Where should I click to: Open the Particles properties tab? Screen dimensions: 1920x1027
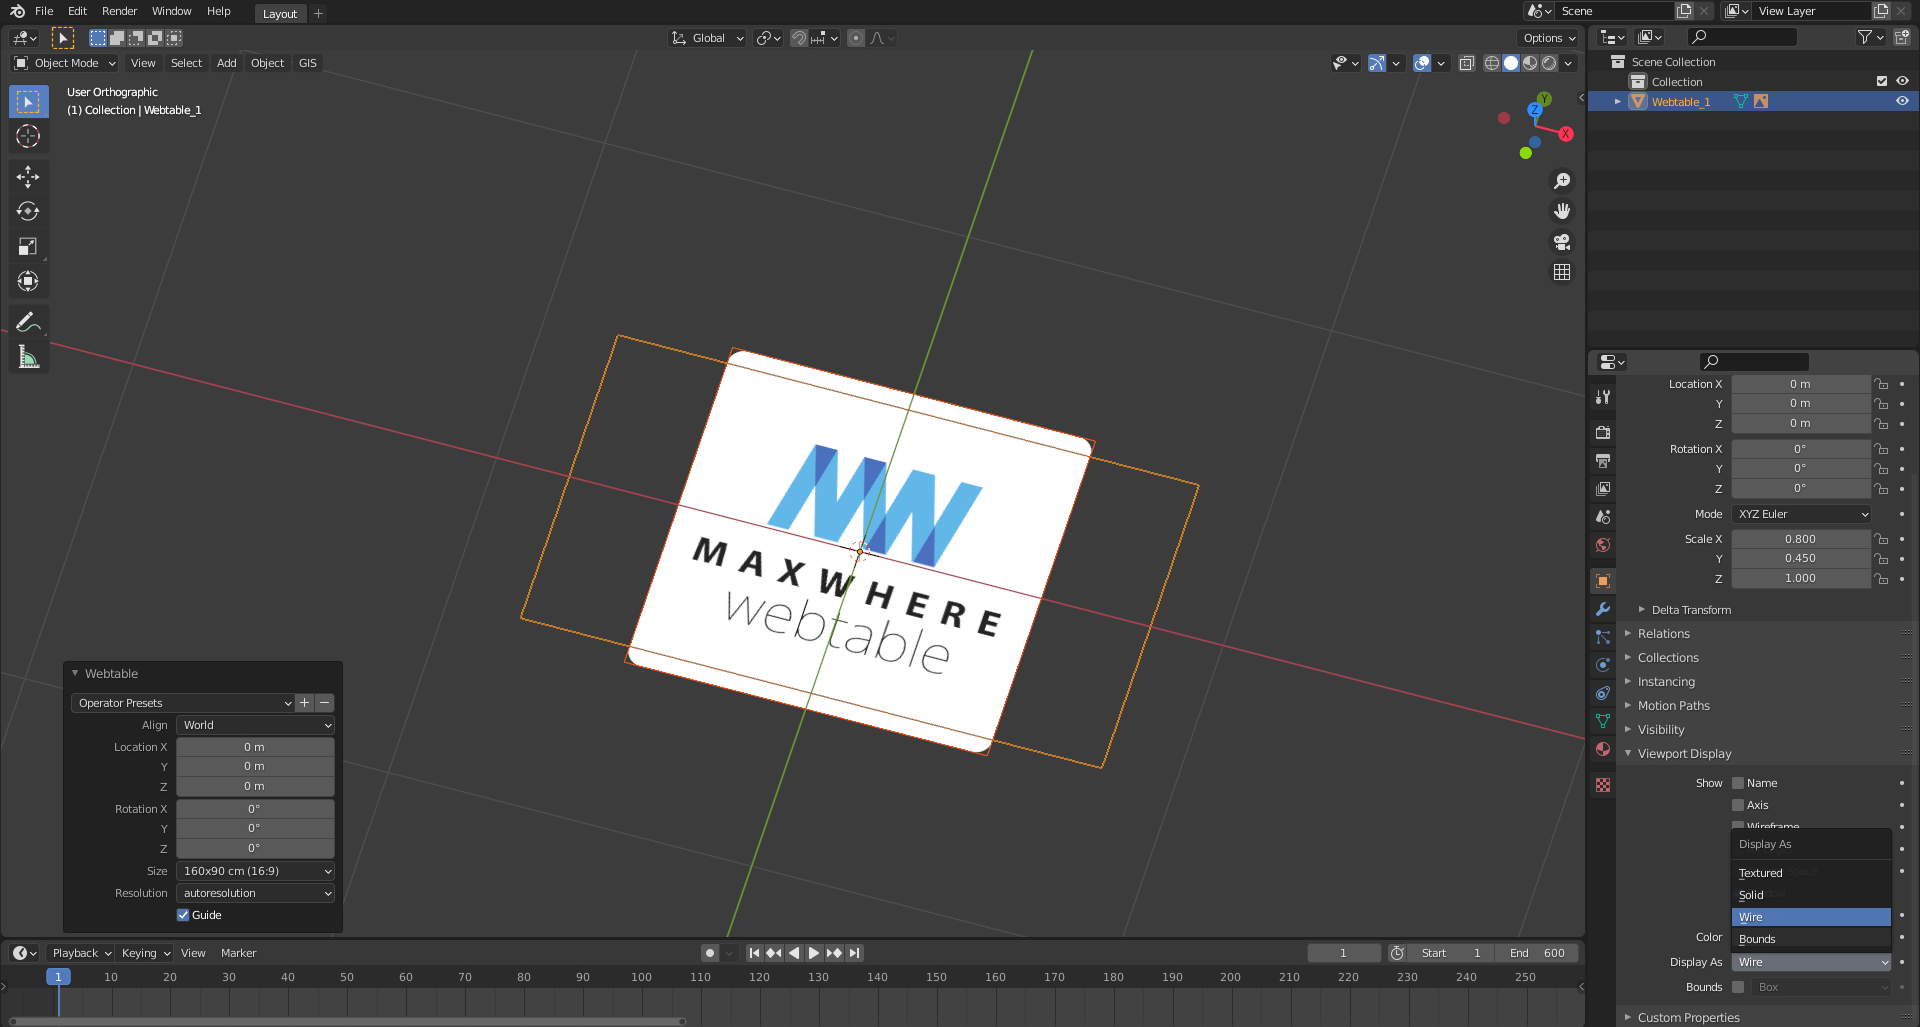tap(1603, 637)
